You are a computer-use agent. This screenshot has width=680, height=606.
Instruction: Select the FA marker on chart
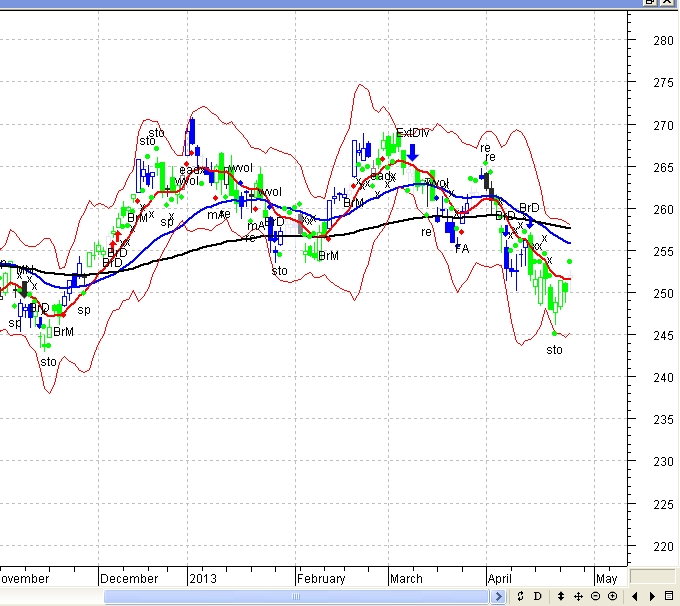[x=461, y=248]
